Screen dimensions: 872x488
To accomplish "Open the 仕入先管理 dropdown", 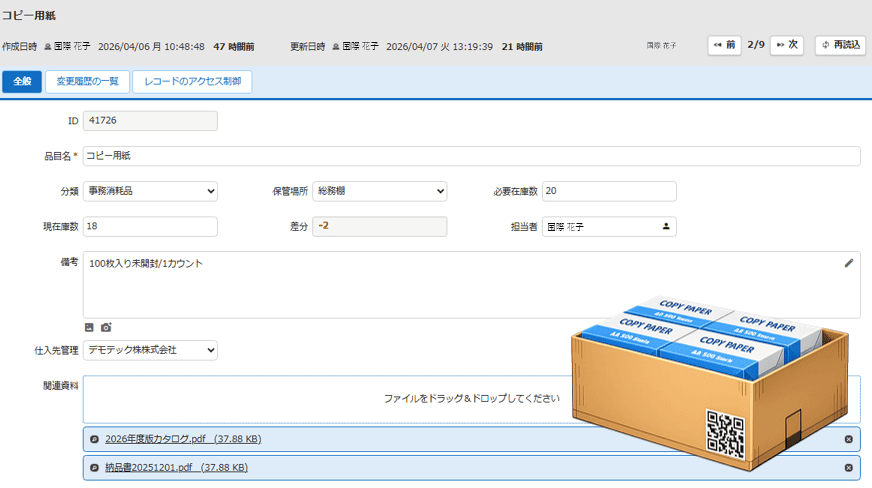I will pyautogui.click(x=150, y=350).
